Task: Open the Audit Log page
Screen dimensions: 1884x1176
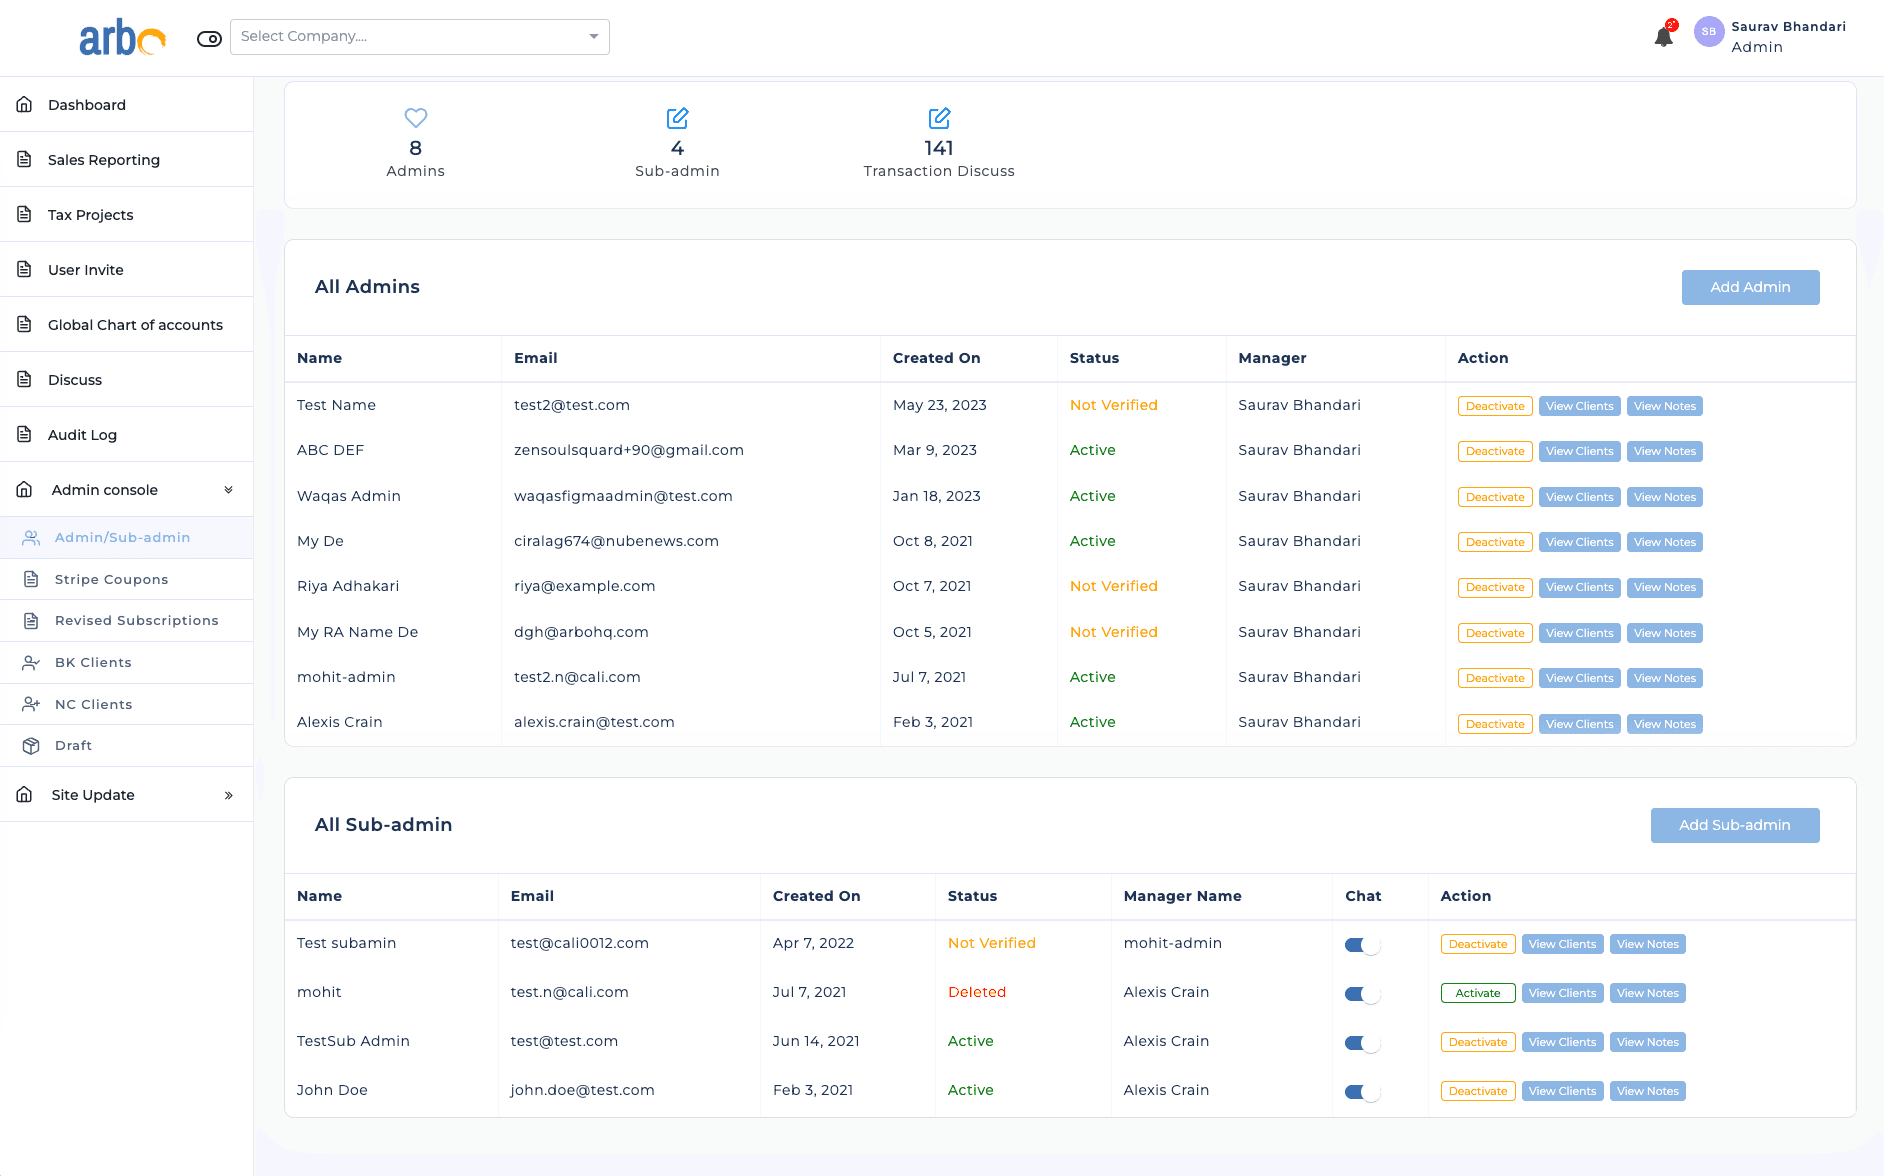Action: click(x=126, y=434)
